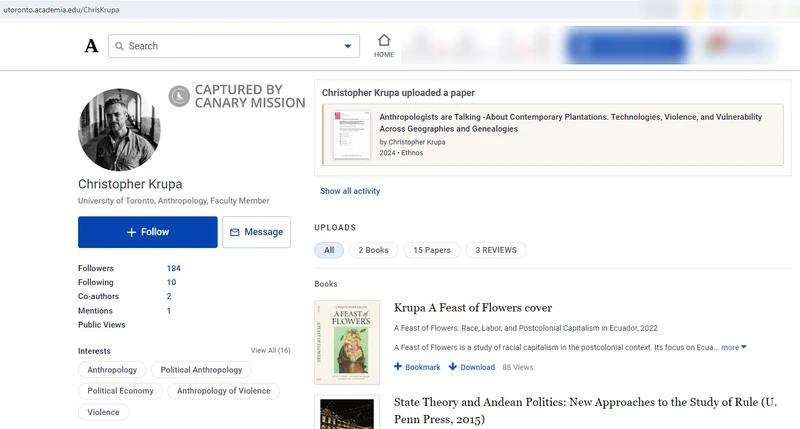Open State Theory and Andean Politics title
800x429 pixels.
click(585, 411)
